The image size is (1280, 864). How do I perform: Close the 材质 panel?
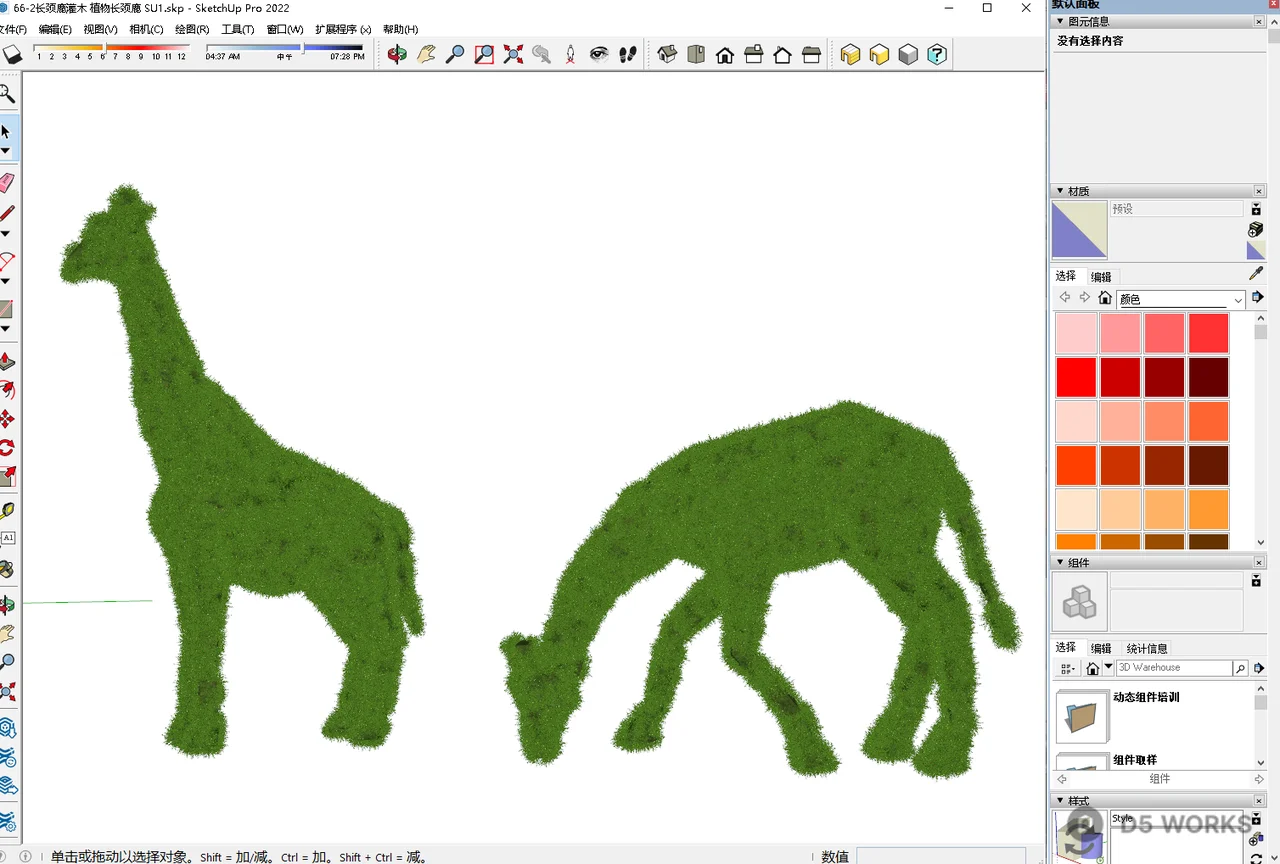(1260, 191)
